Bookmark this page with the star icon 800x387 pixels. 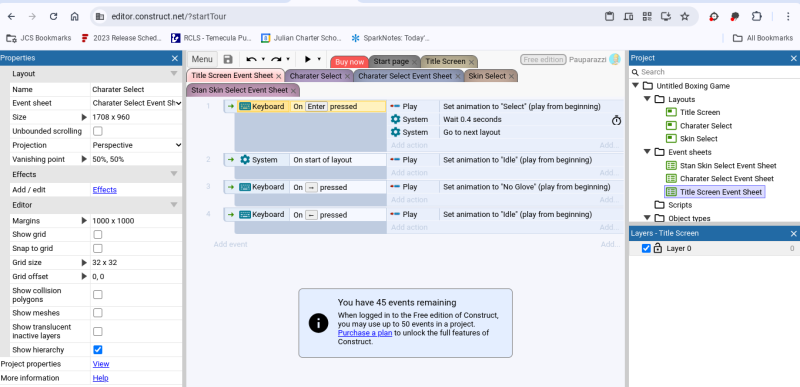click(x=685, y=16)
